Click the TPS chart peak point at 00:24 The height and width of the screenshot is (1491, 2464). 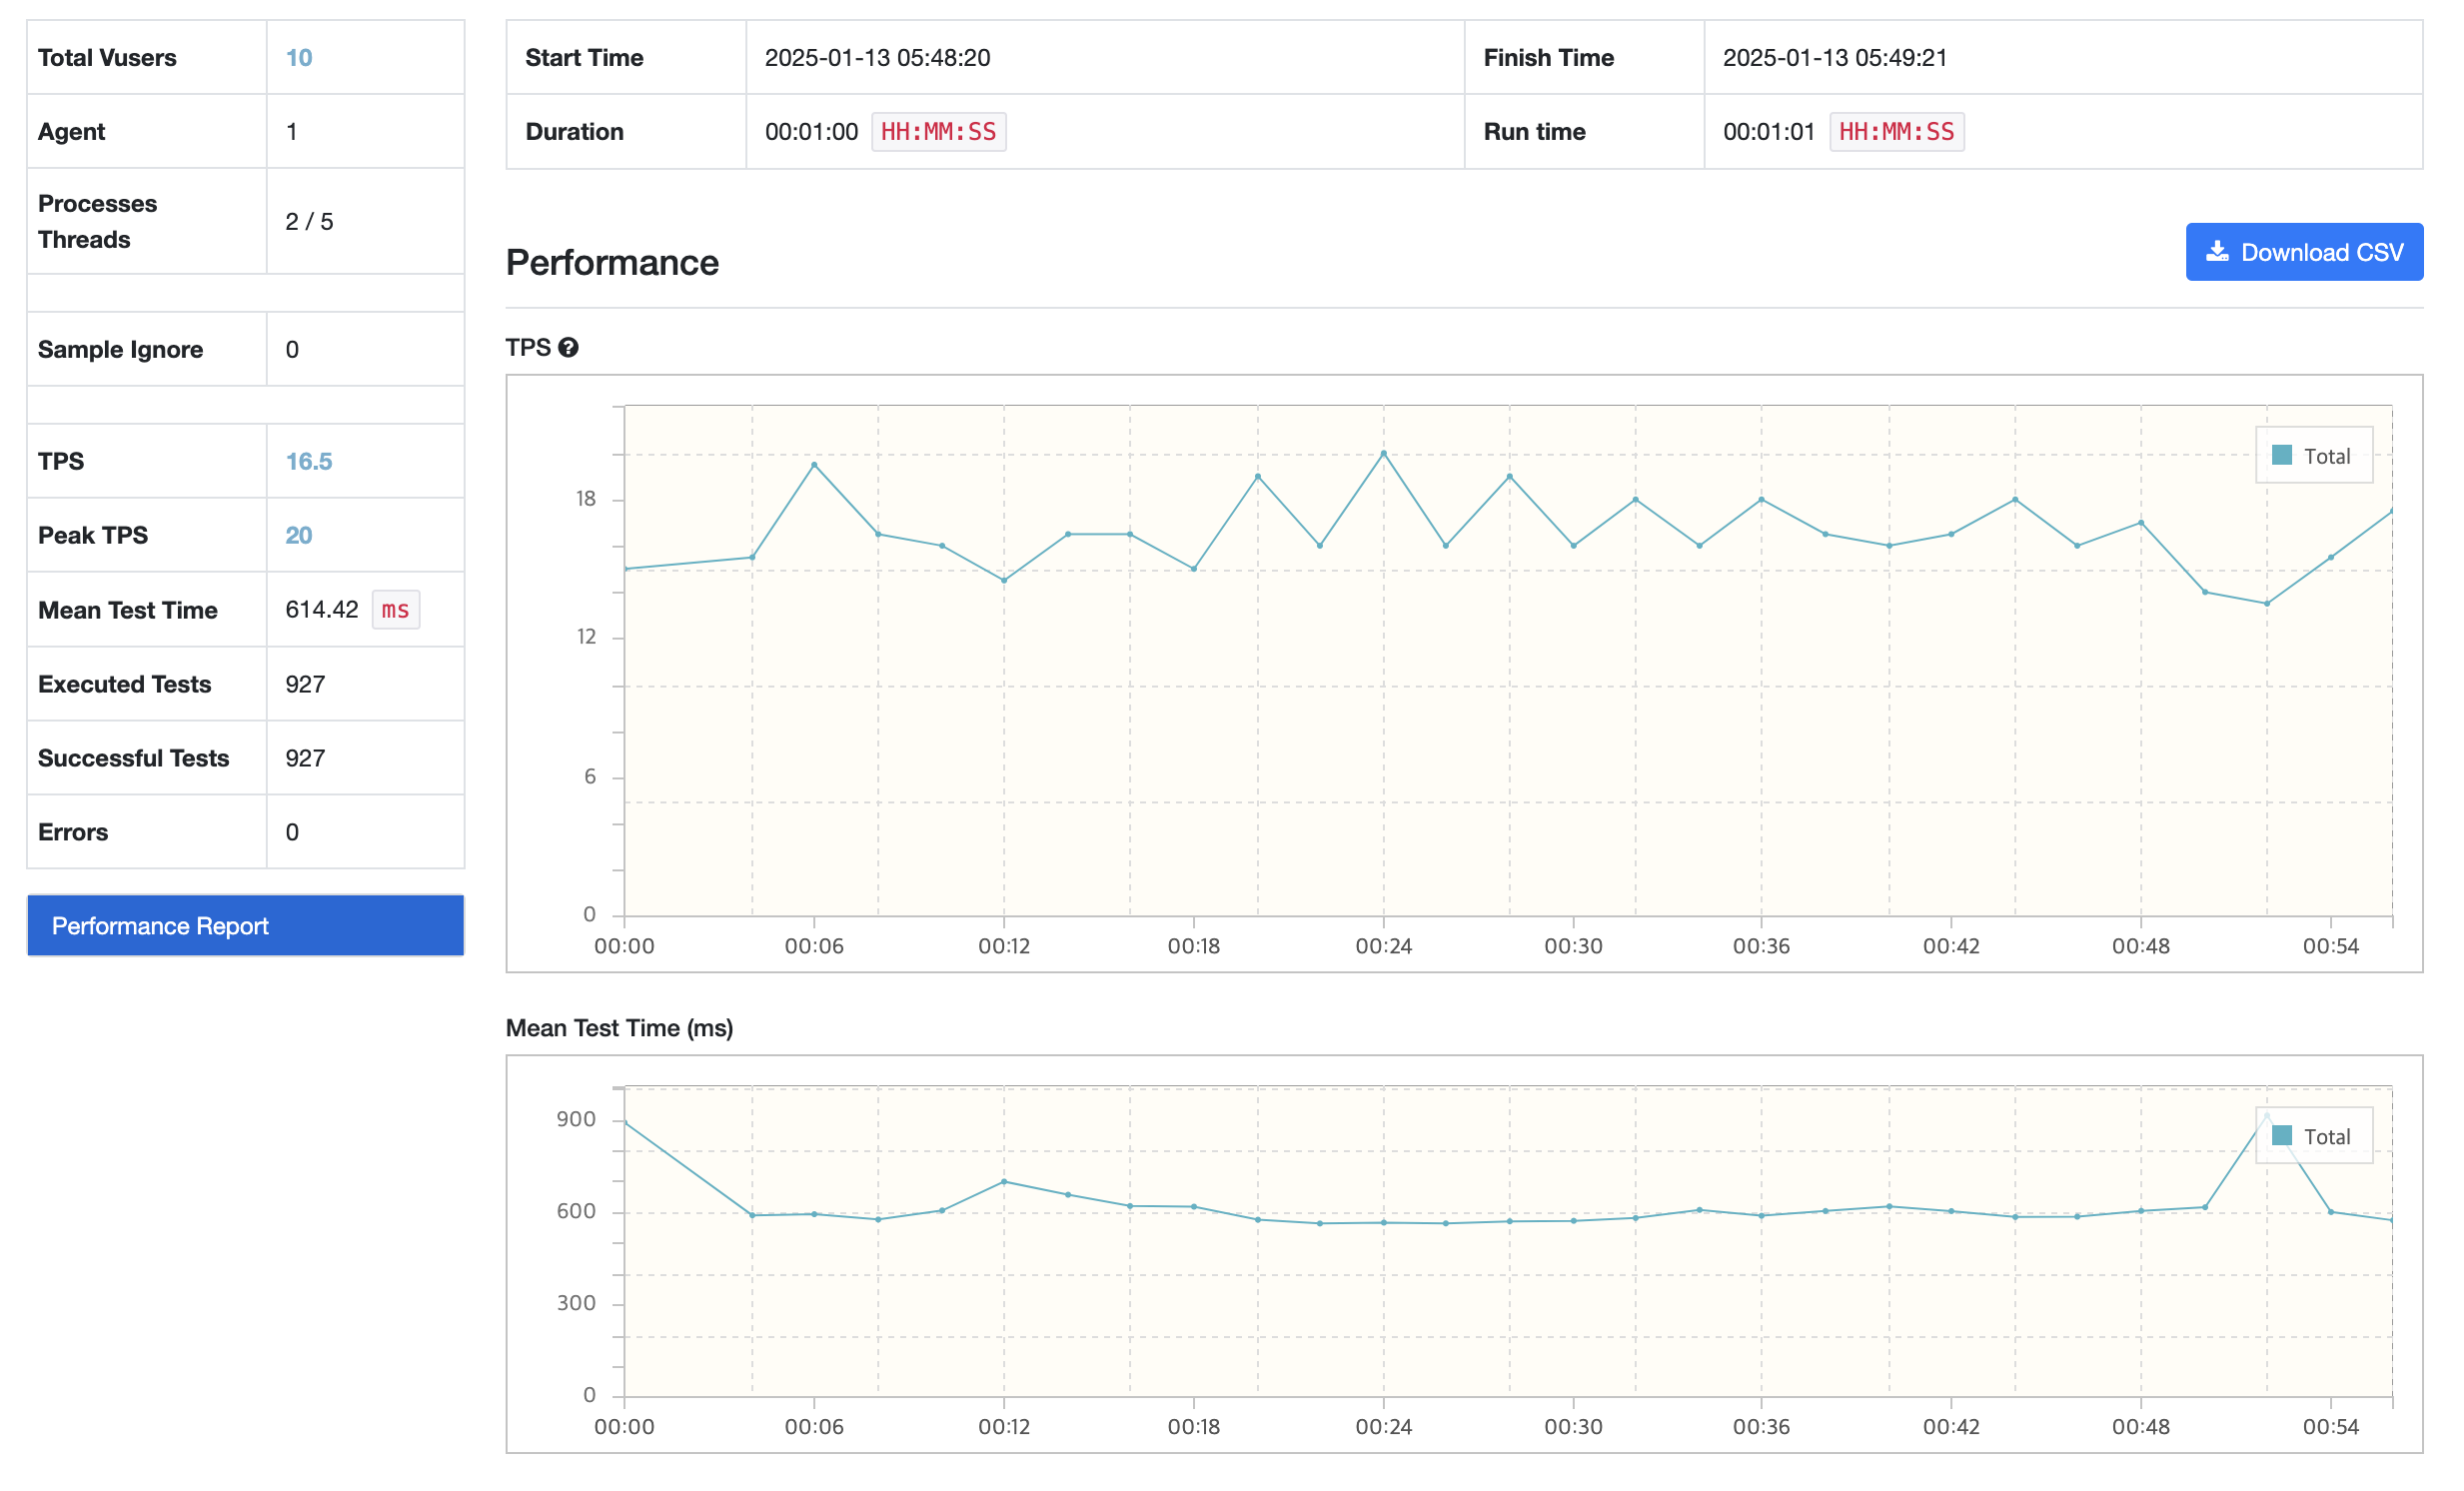(1383, 453)
